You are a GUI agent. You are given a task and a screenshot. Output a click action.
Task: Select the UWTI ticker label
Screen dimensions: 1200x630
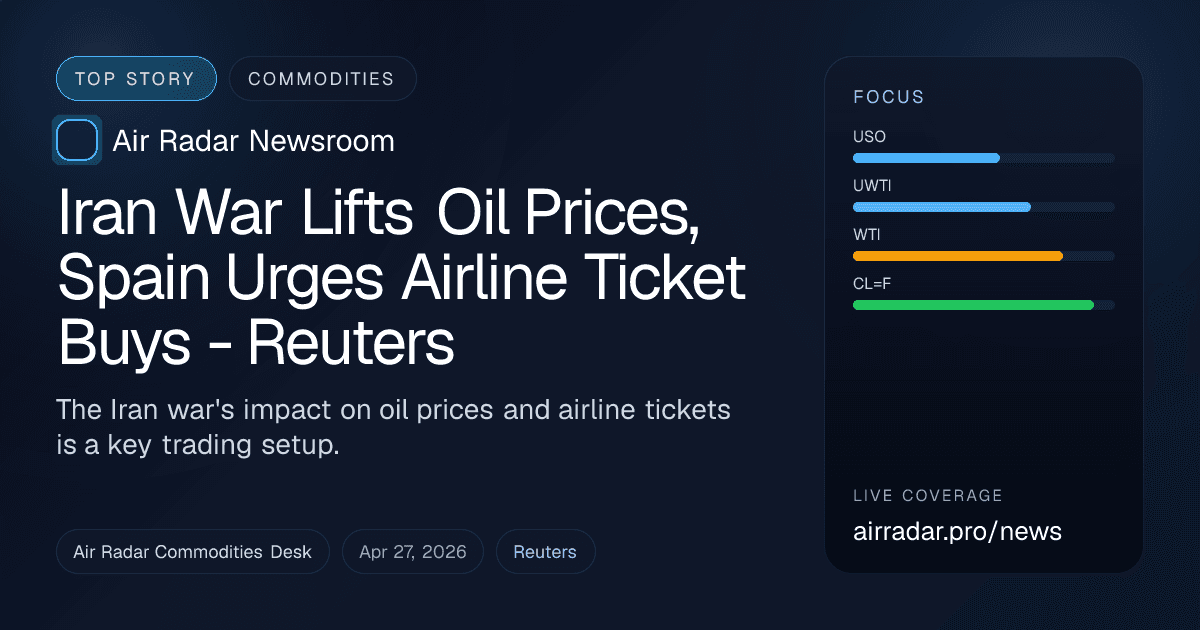872,186
